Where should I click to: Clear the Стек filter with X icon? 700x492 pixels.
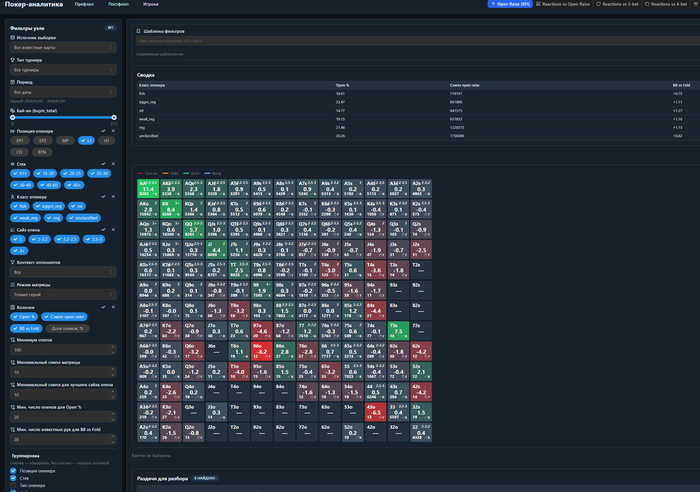(x=113, y=164)
